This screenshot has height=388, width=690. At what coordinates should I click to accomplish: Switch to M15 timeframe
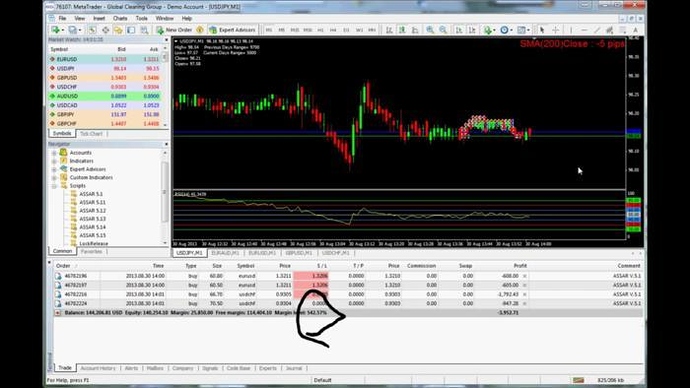click(294, 30)
